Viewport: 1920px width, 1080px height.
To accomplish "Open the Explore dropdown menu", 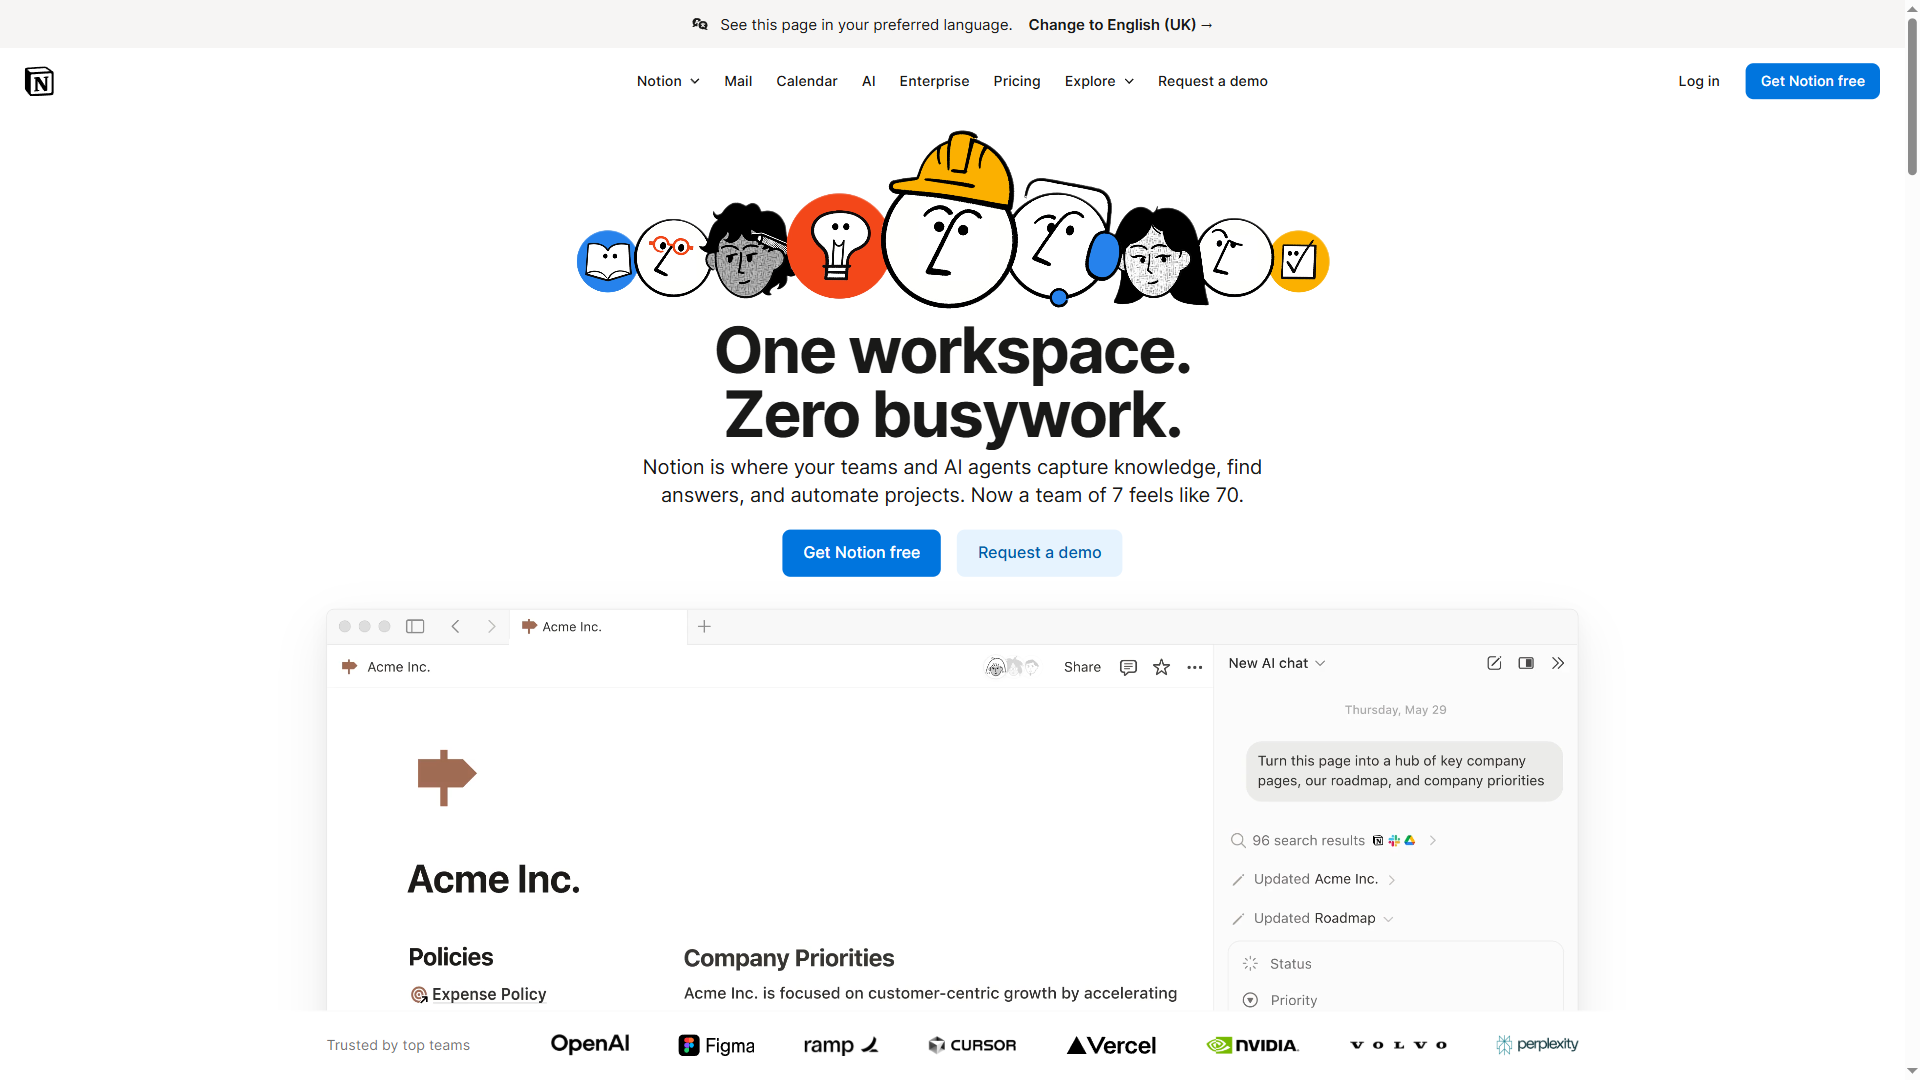I will coord(1098,81).
